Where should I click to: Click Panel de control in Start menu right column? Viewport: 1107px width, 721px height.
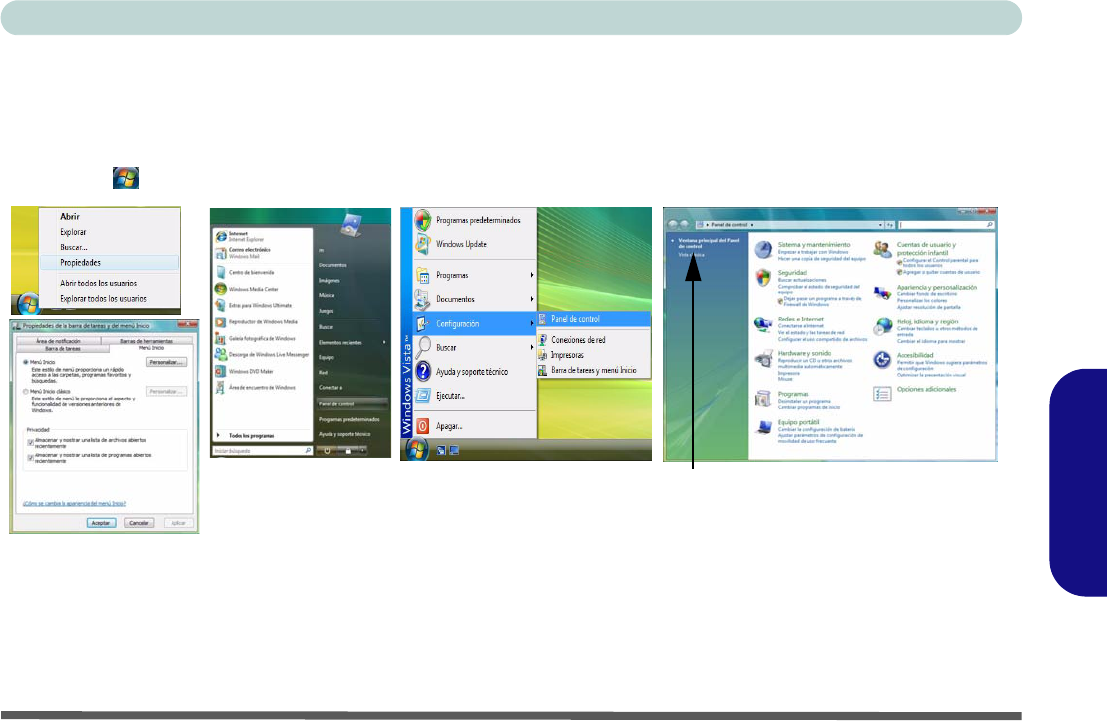pos(352,403)
